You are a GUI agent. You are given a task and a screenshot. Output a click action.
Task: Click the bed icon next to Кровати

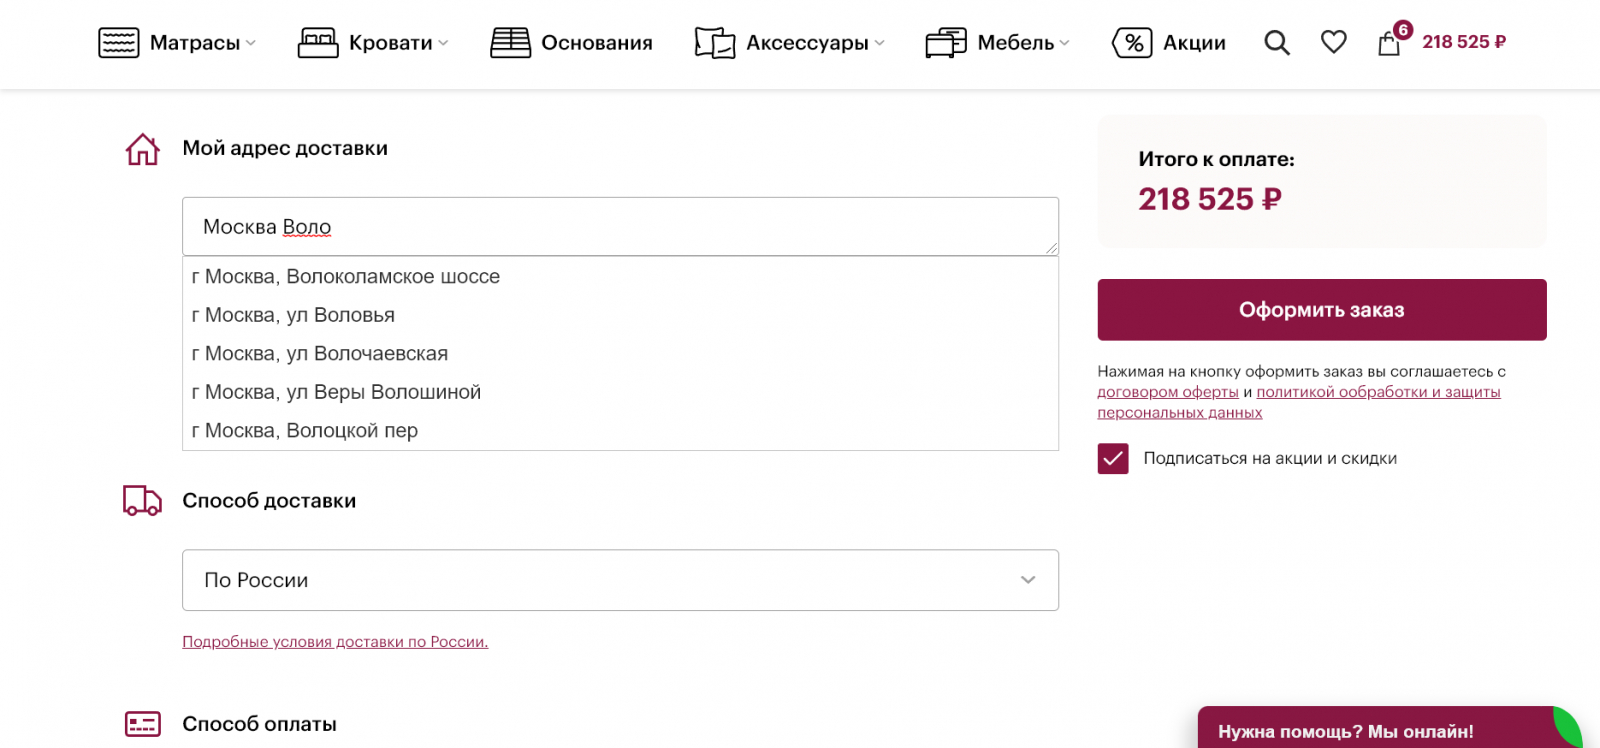(x=318, y=43)
